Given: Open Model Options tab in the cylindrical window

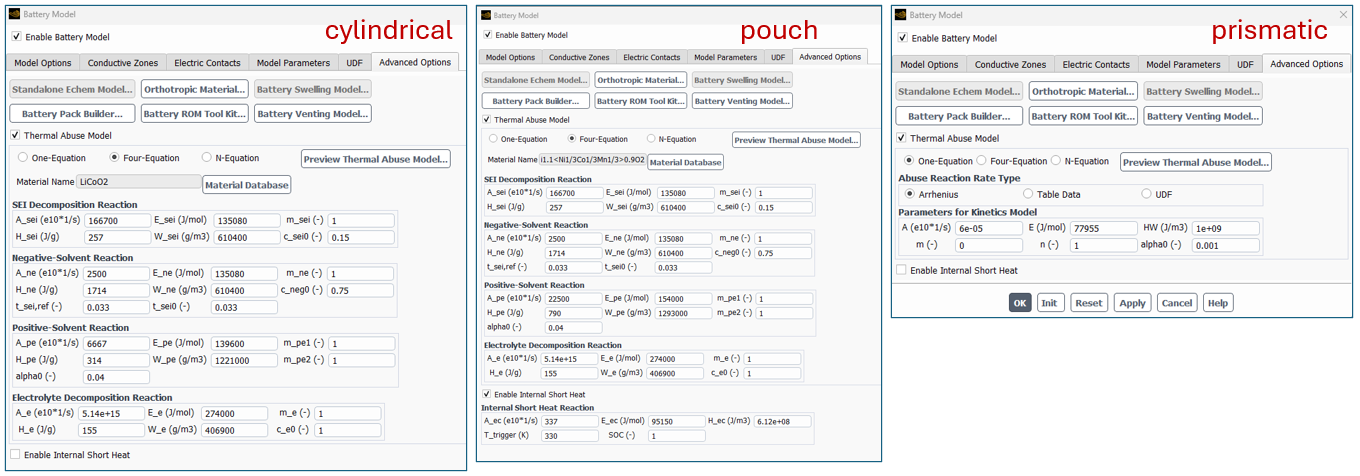Looking at the screenshot, I should click(43, 63).
